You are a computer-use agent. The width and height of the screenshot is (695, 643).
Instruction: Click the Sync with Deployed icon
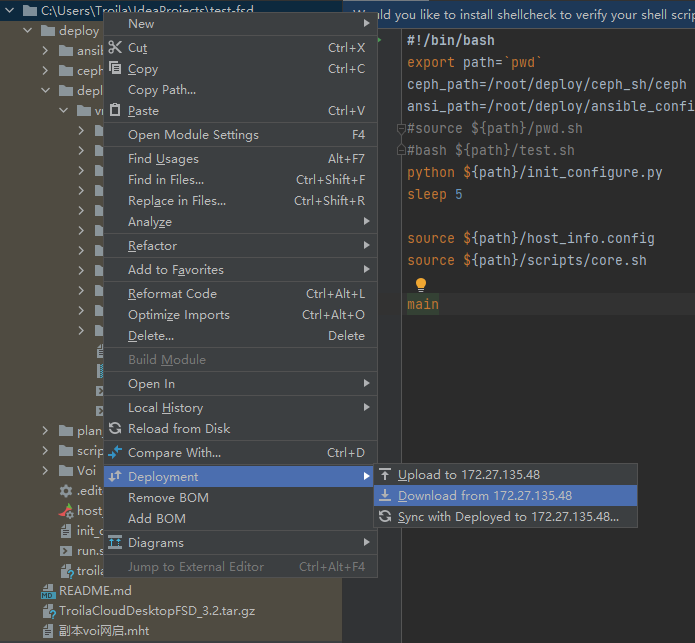[x=385, y=517]
